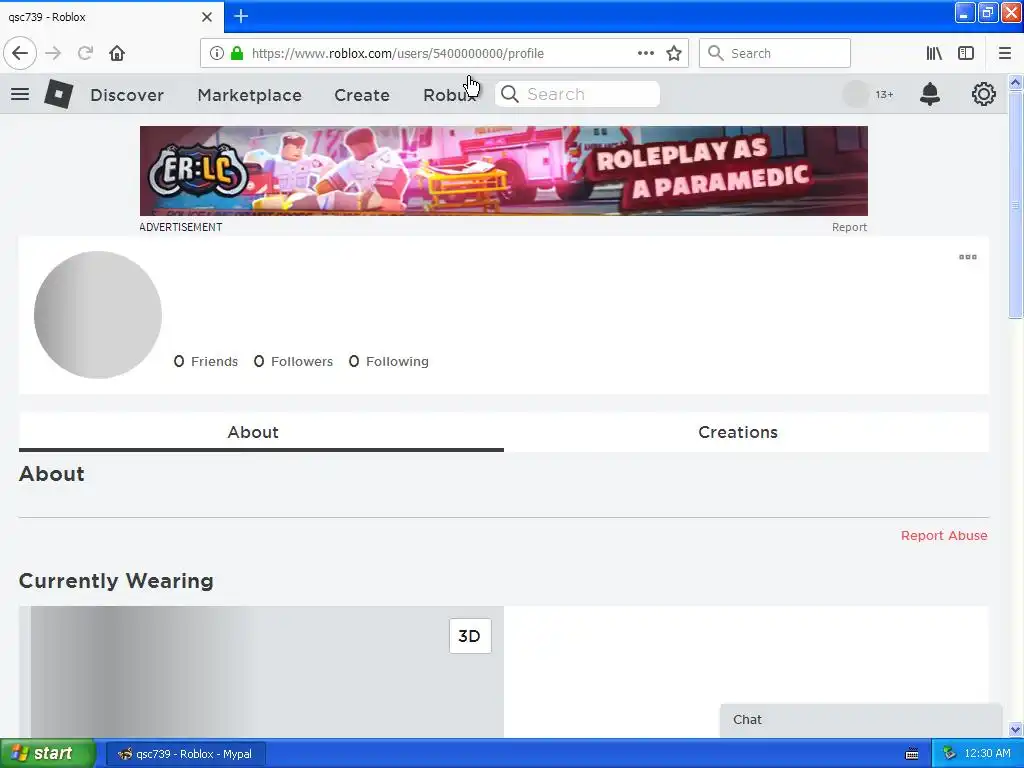Click the network tray icon by the clock
1024x768 pixels.
point(949,754)
